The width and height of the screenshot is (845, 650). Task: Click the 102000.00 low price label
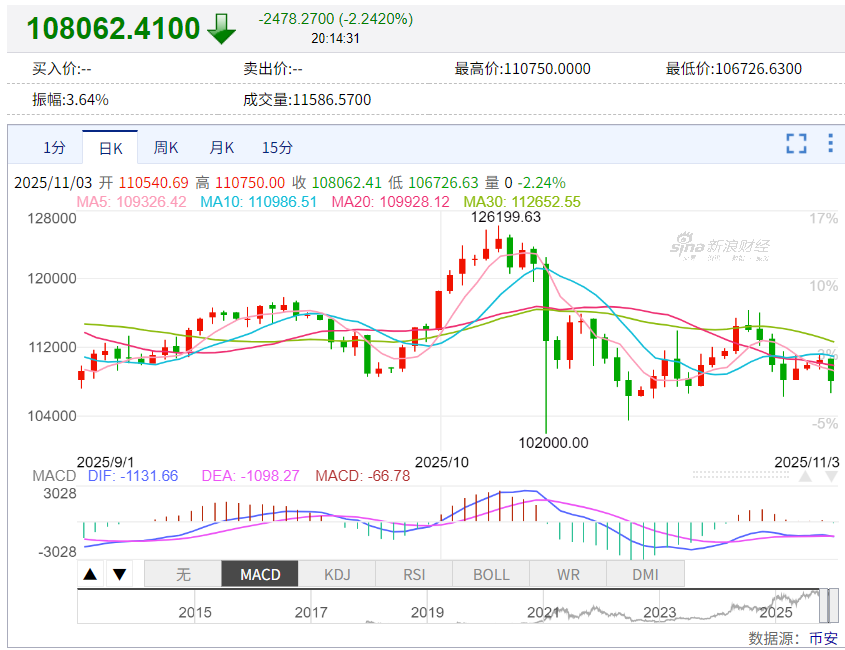coord(553,443)
